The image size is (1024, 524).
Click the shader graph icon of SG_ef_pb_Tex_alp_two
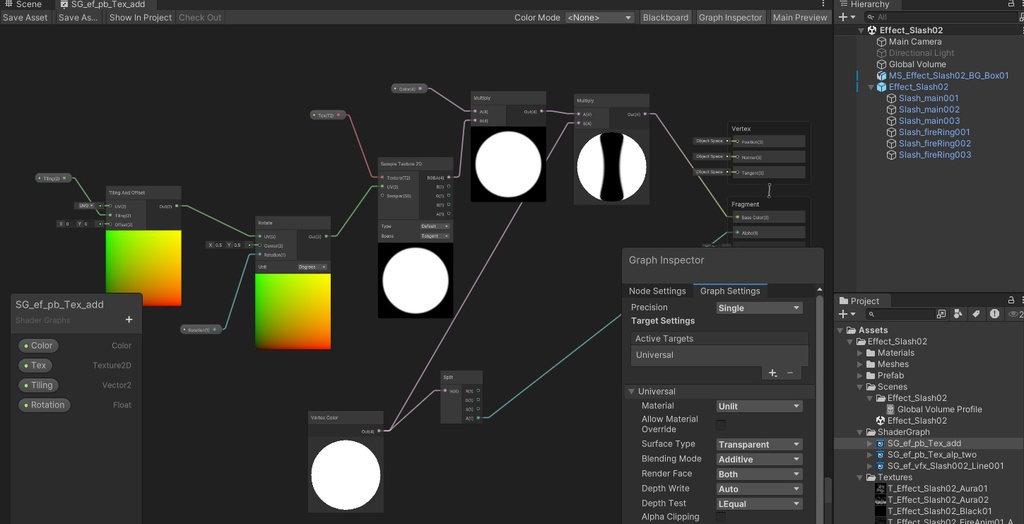[x=880, y=455]
